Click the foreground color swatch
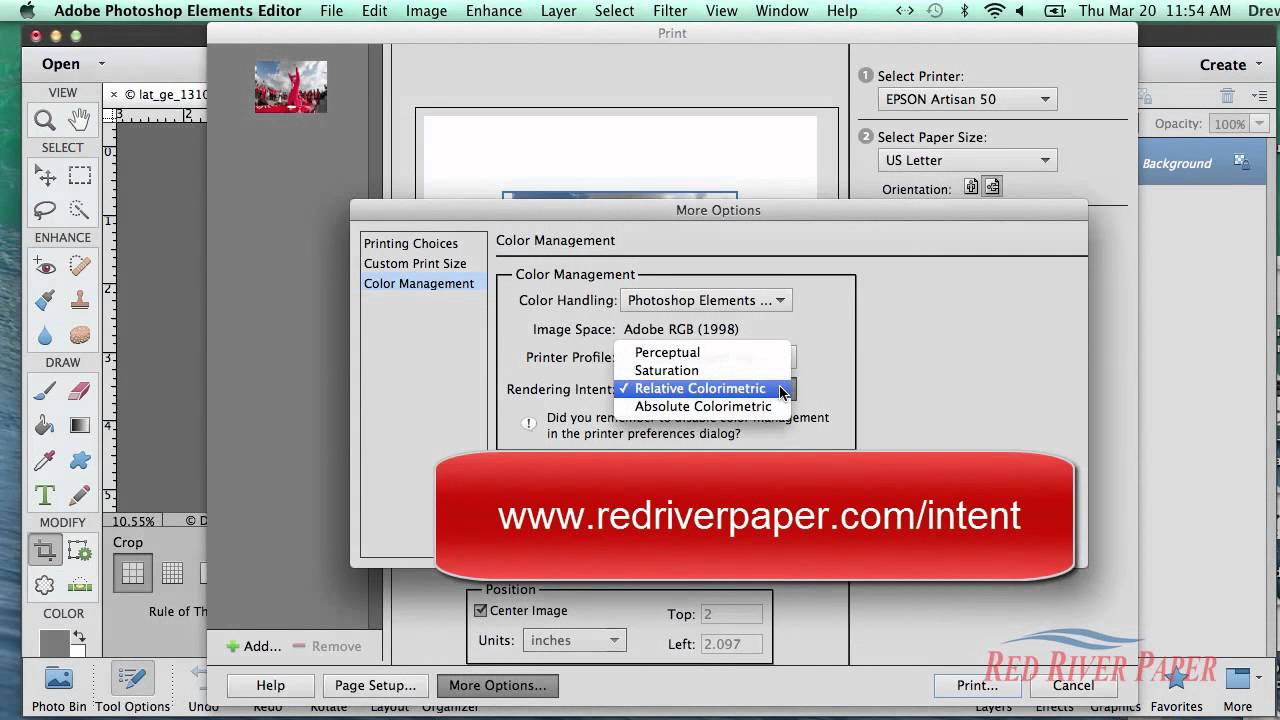The image size is (1280, 720). tap(54, 643)
